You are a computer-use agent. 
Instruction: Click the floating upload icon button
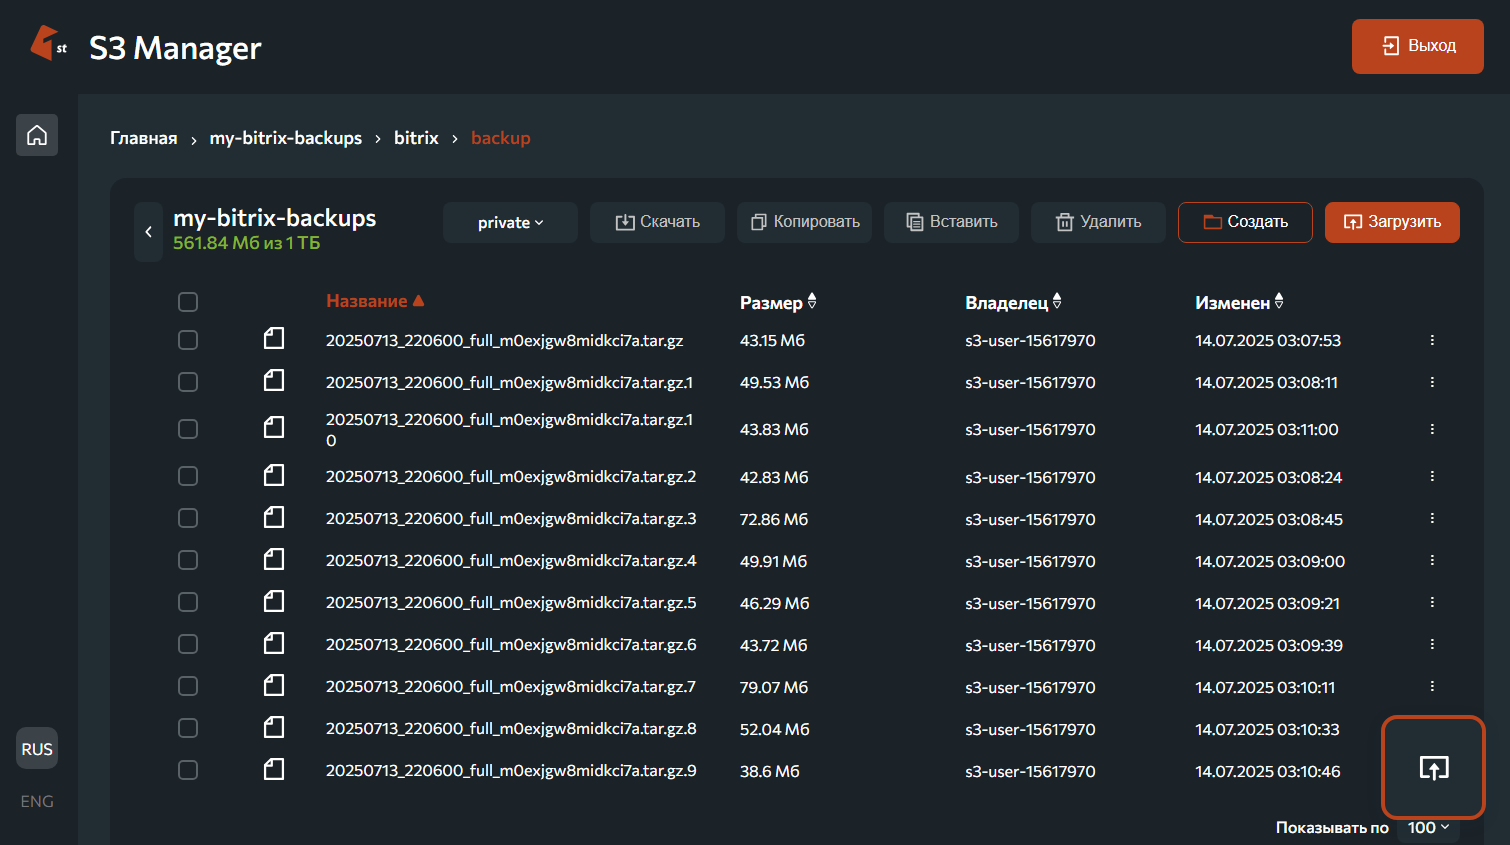(1434, 768)
